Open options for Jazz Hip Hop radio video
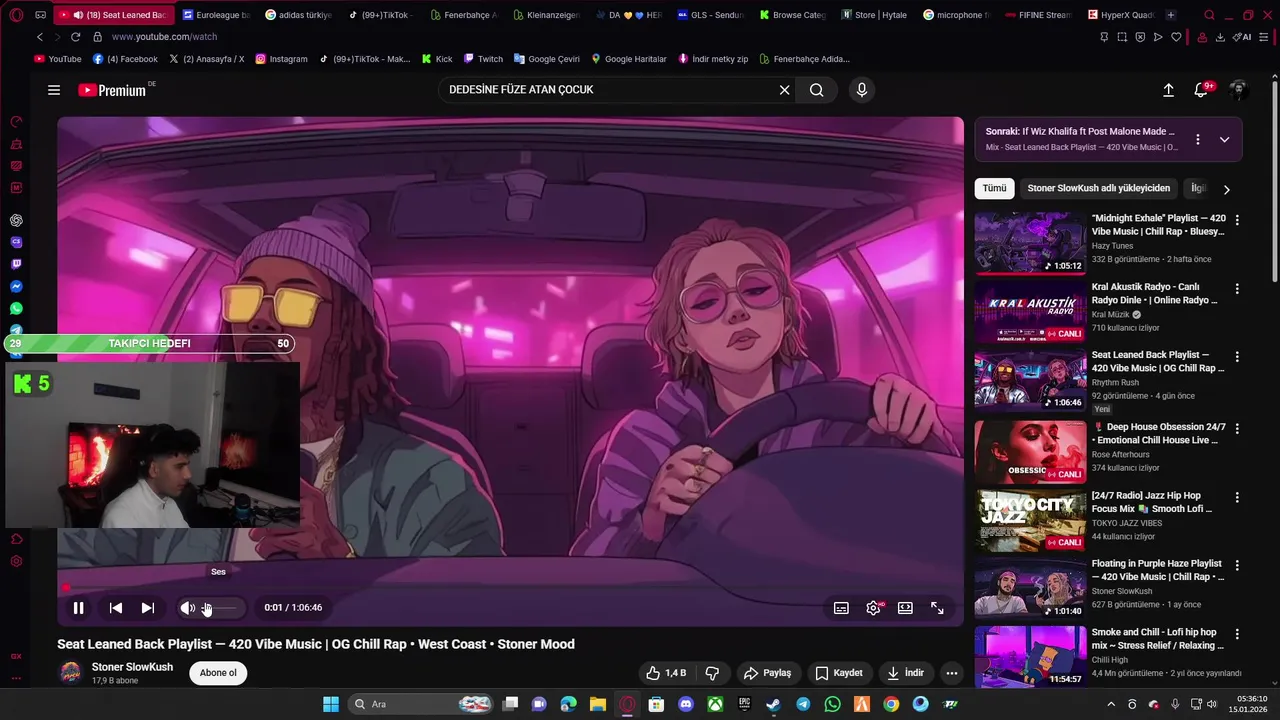1280x720 pixels. pos(1237,497)
